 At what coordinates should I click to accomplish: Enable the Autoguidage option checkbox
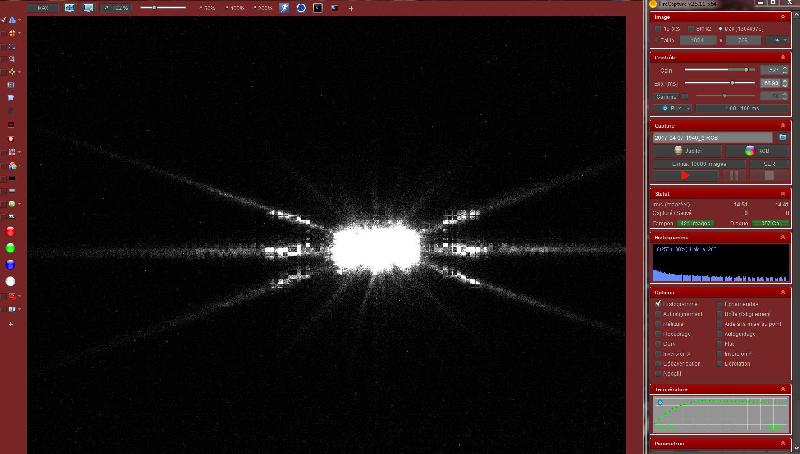pos(720,334)
